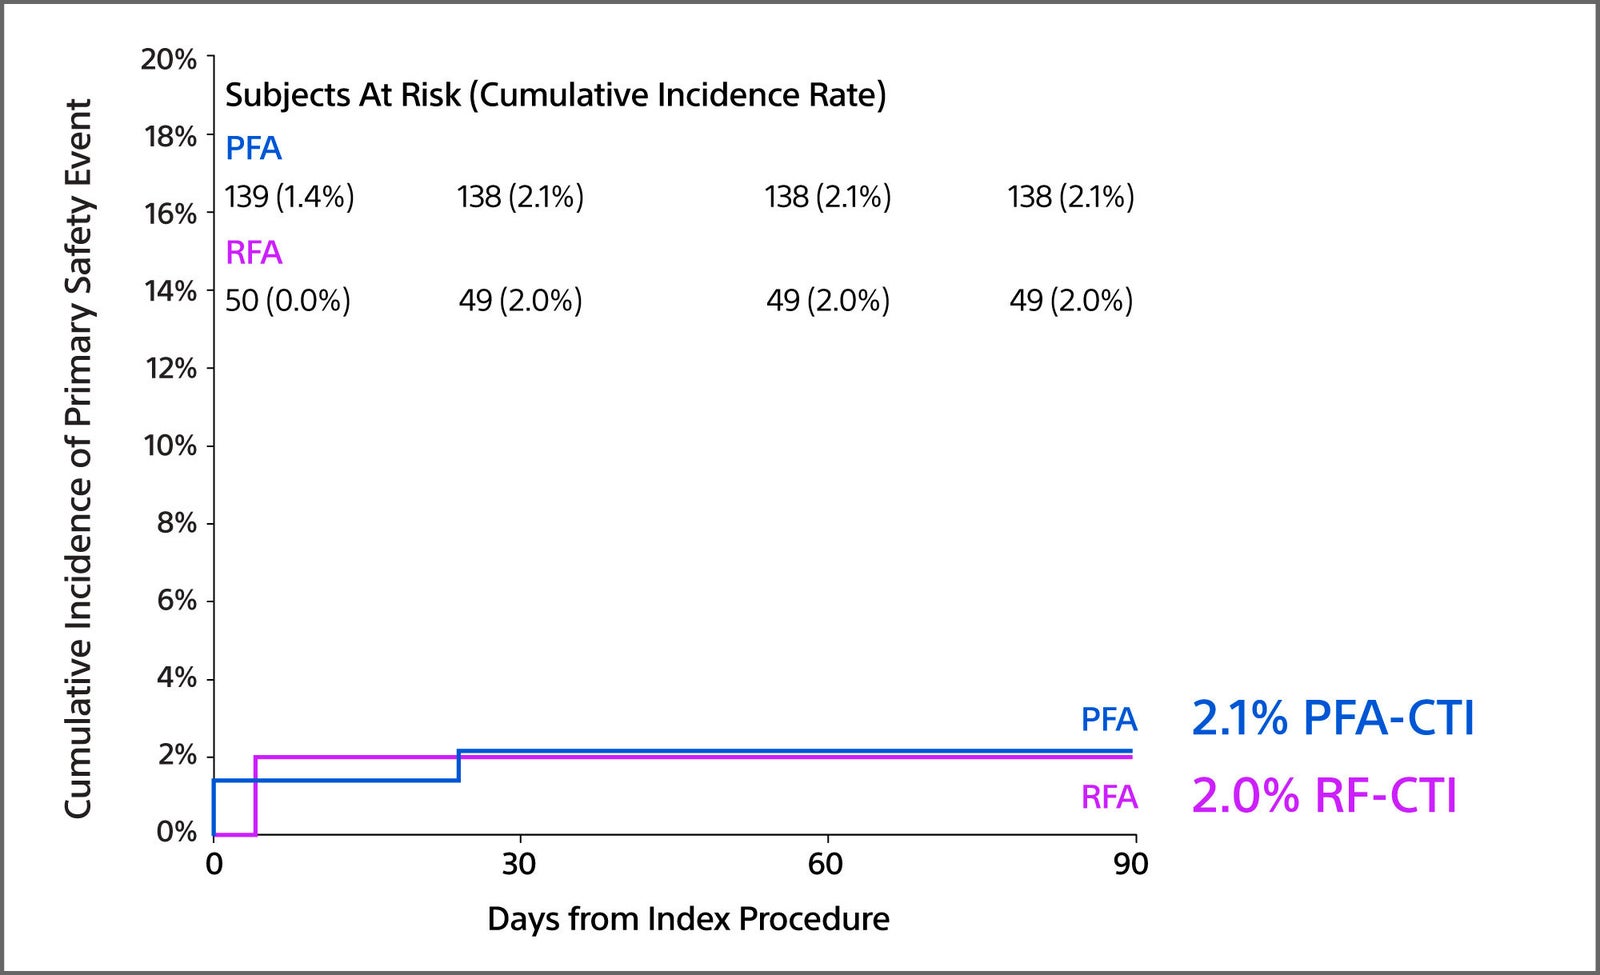1600x975 pixels.
Task: Click the first PFA 138 (2.1%) entry
Action: point(520,197)
